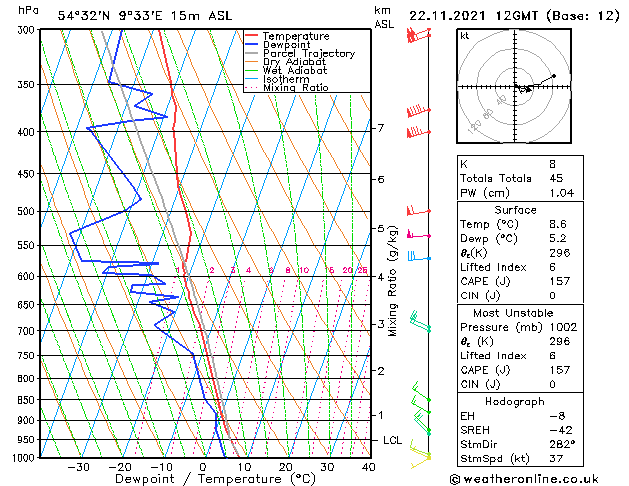Click the Dewpoint / Temperature (°C) axis title

[215, 479]
